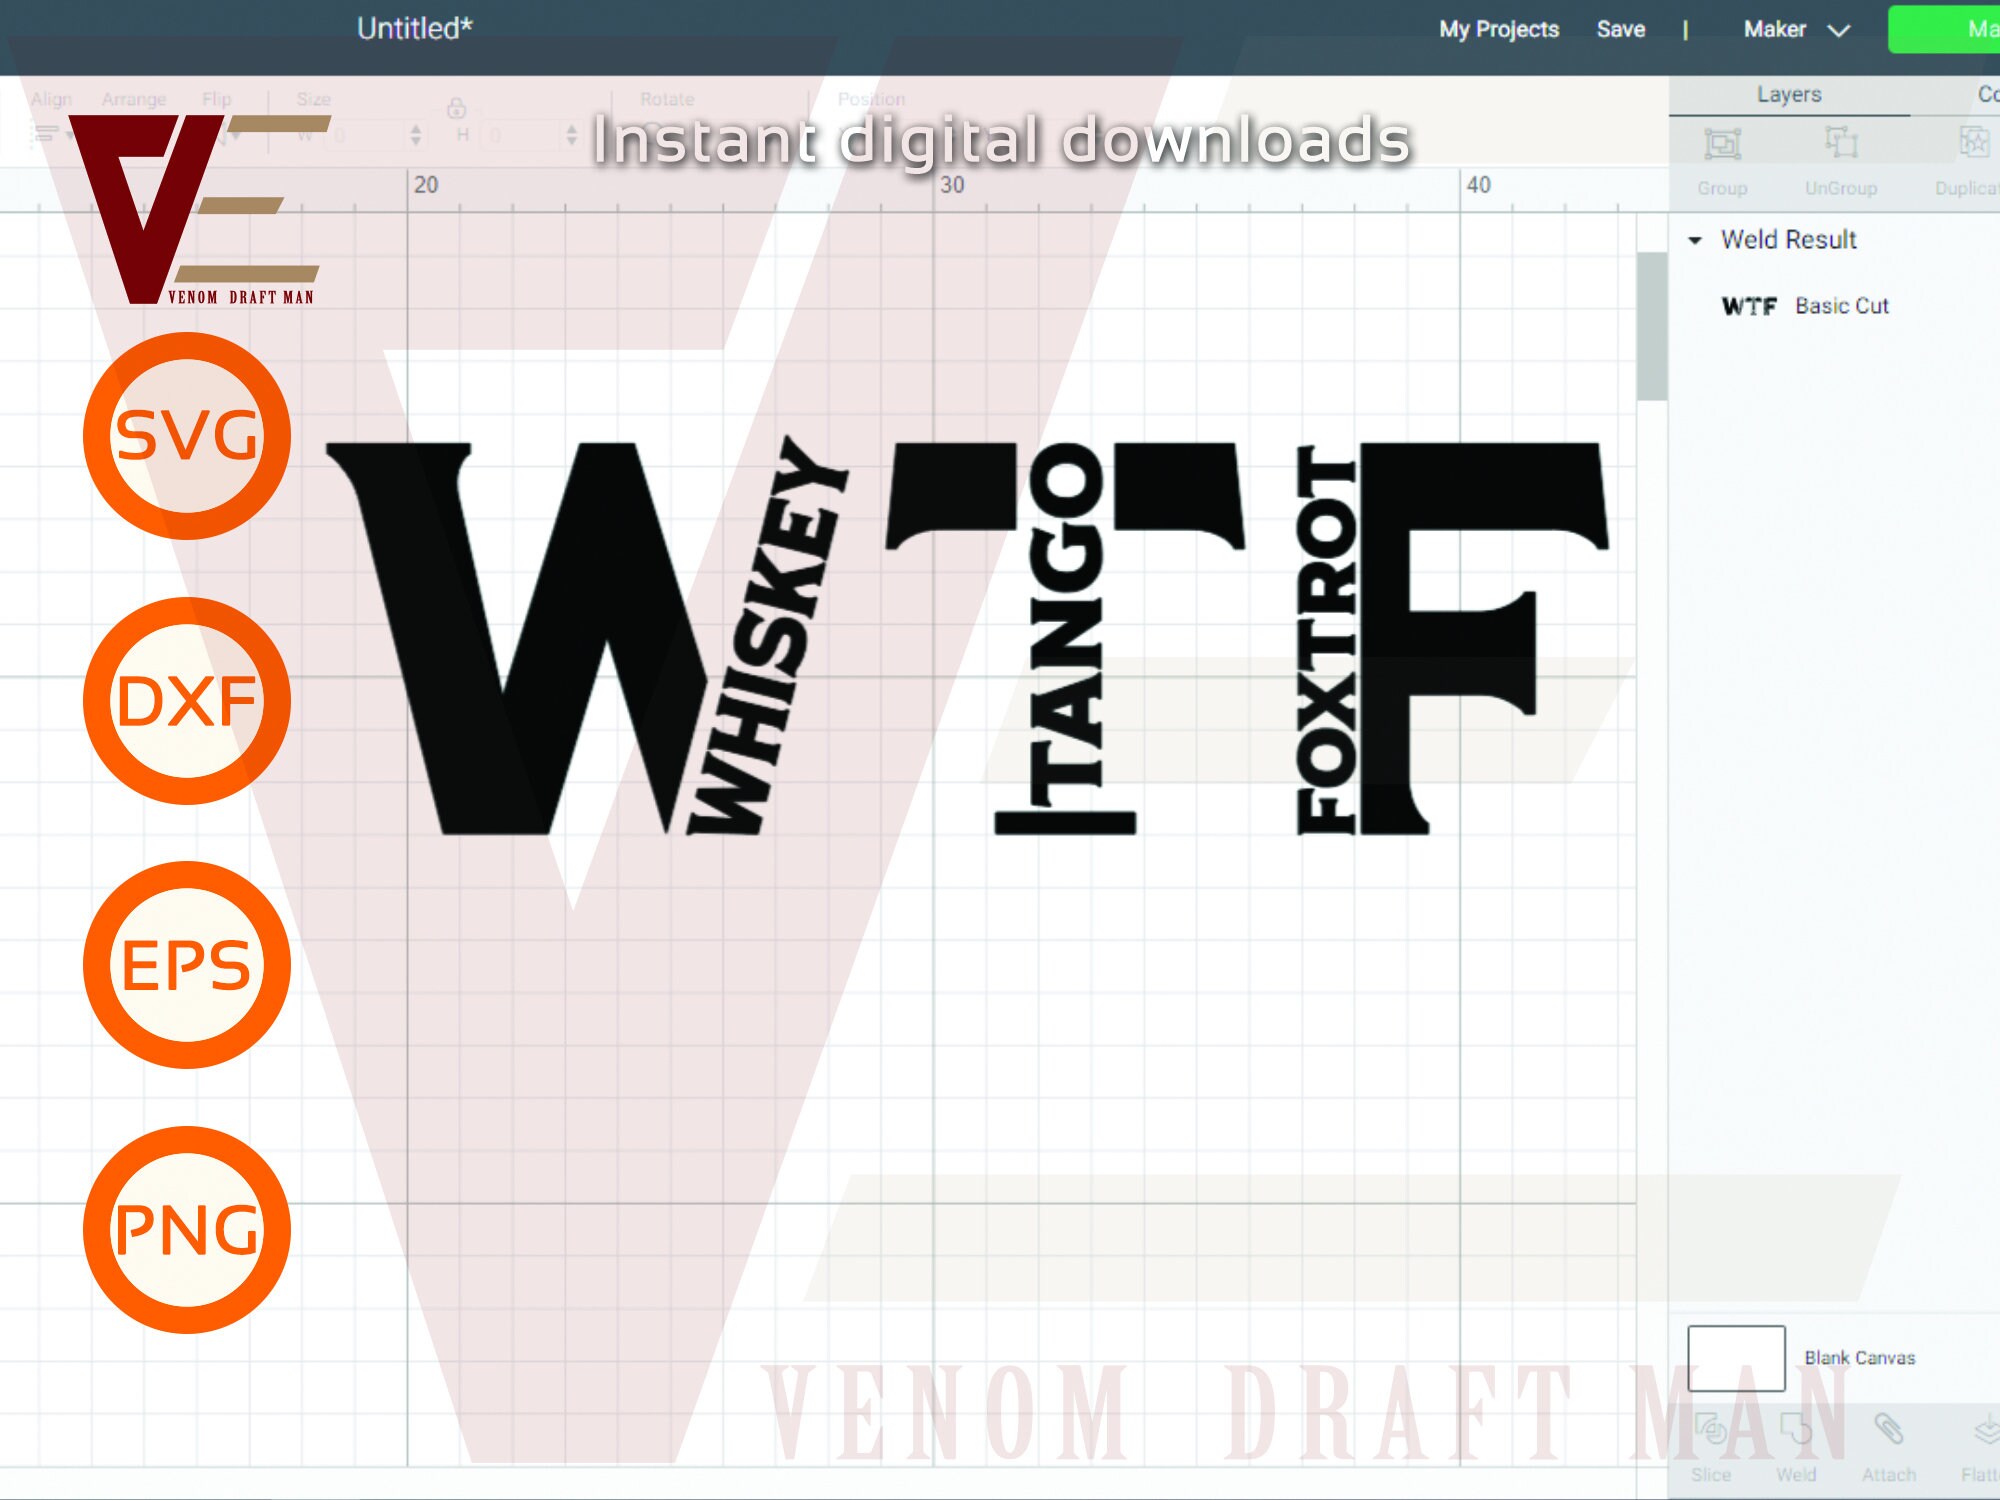Viewport: 2000px width, 1500px height.
Task: Click the Blank Canvas color swatch
Action: [x=1737, y=1358]
